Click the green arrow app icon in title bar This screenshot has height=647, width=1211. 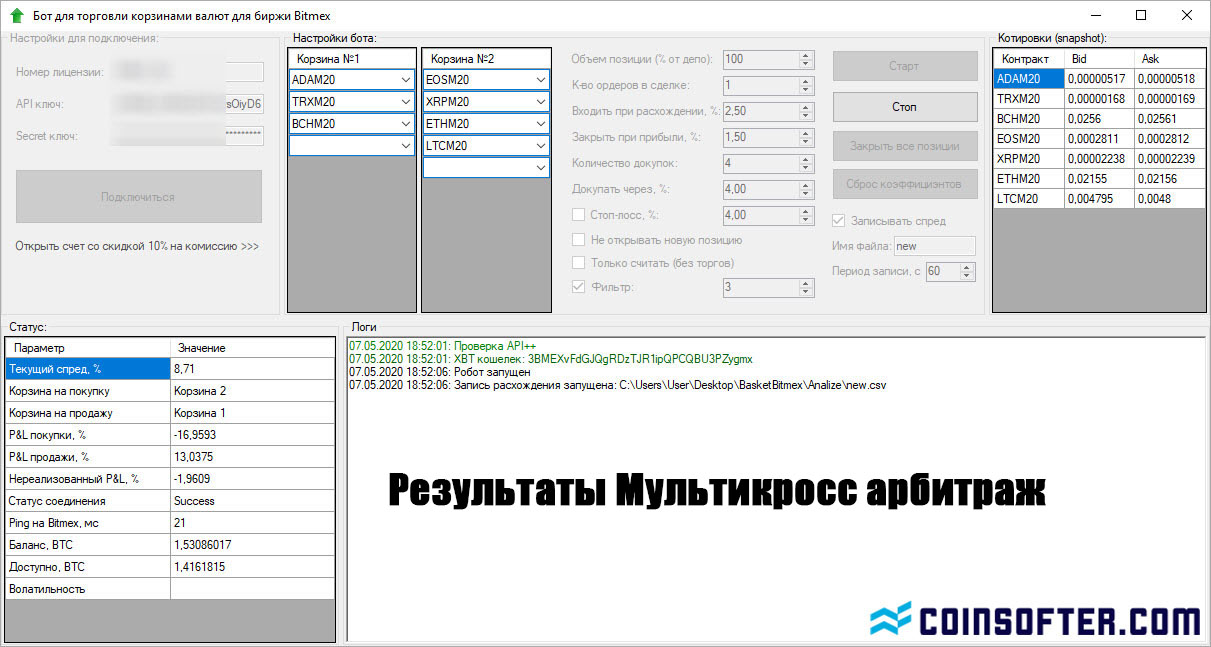click(x=17, y=16)
